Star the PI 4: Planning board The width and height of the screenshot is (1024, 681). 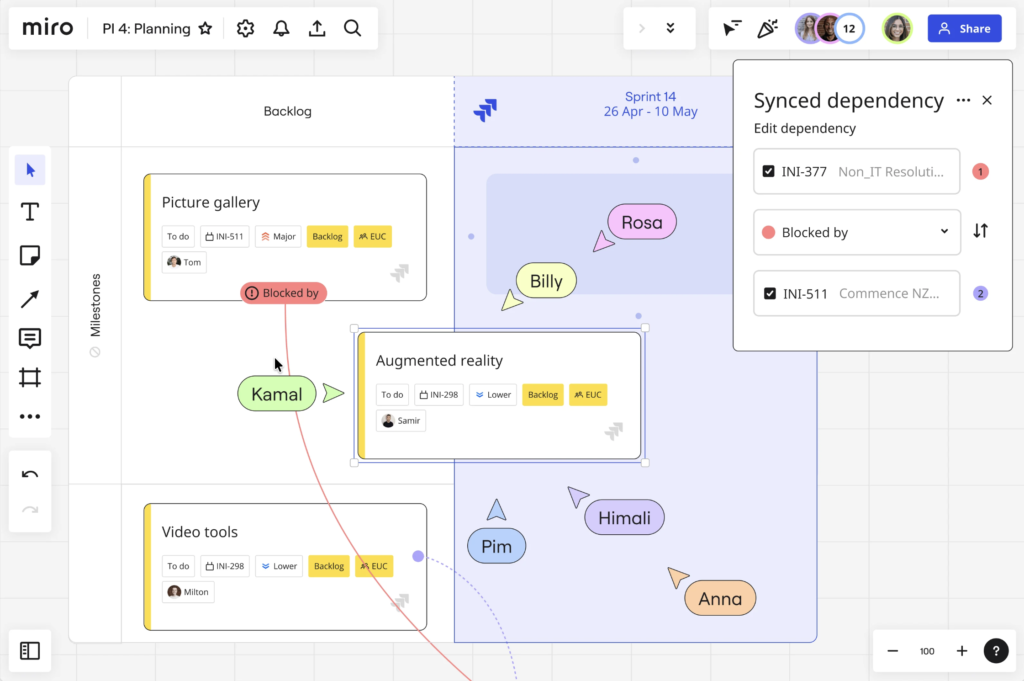[x=205, y=28]
